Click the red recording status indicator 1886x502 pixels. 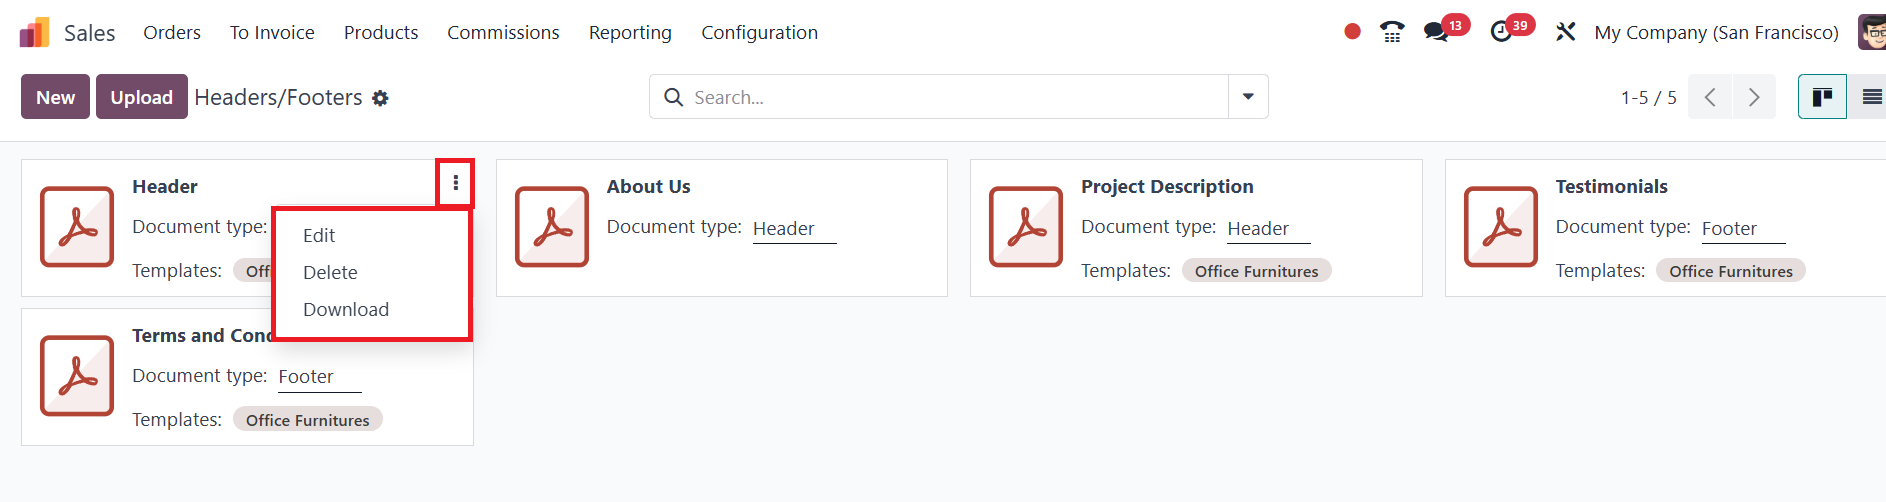click(x=1352, y=32)
